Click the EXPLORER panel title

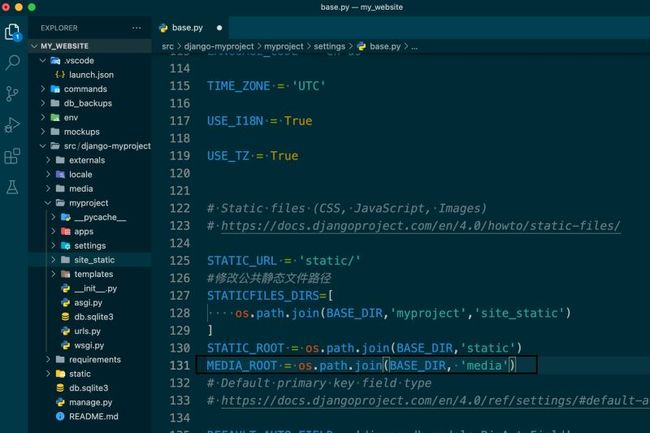(x=59, y=28)
